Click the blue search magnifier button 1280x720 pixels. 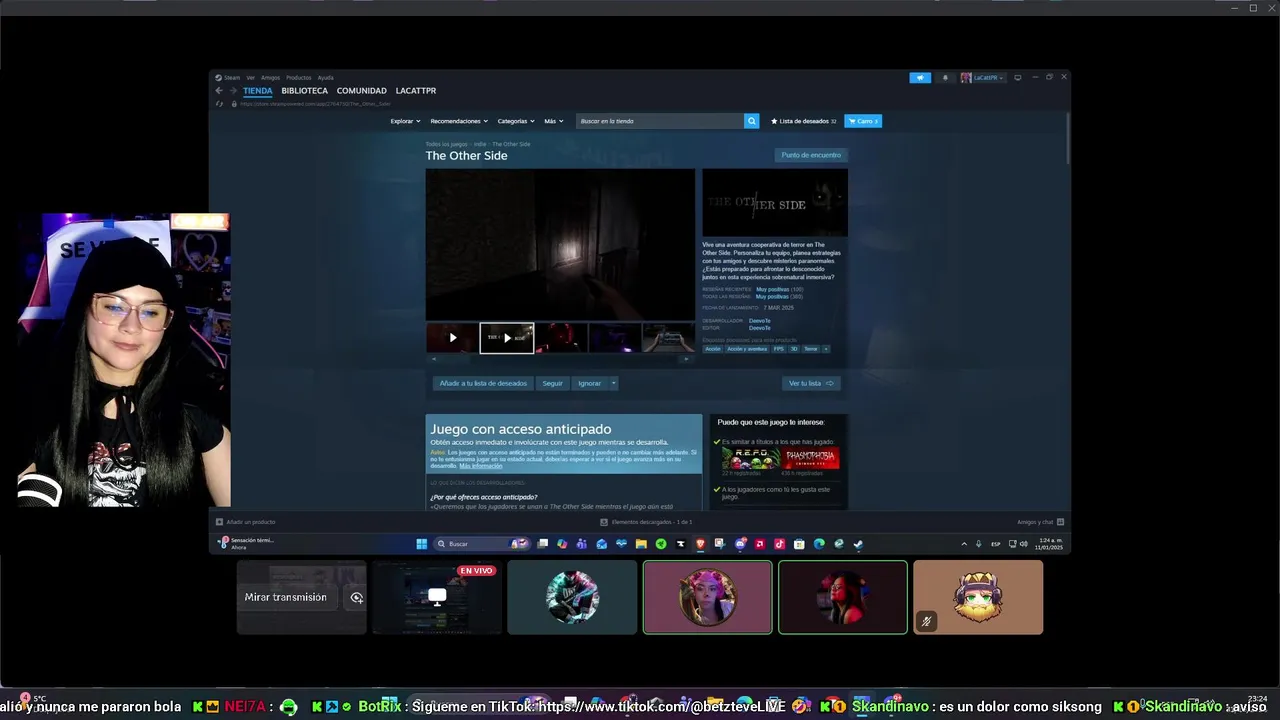coord(752,121)
